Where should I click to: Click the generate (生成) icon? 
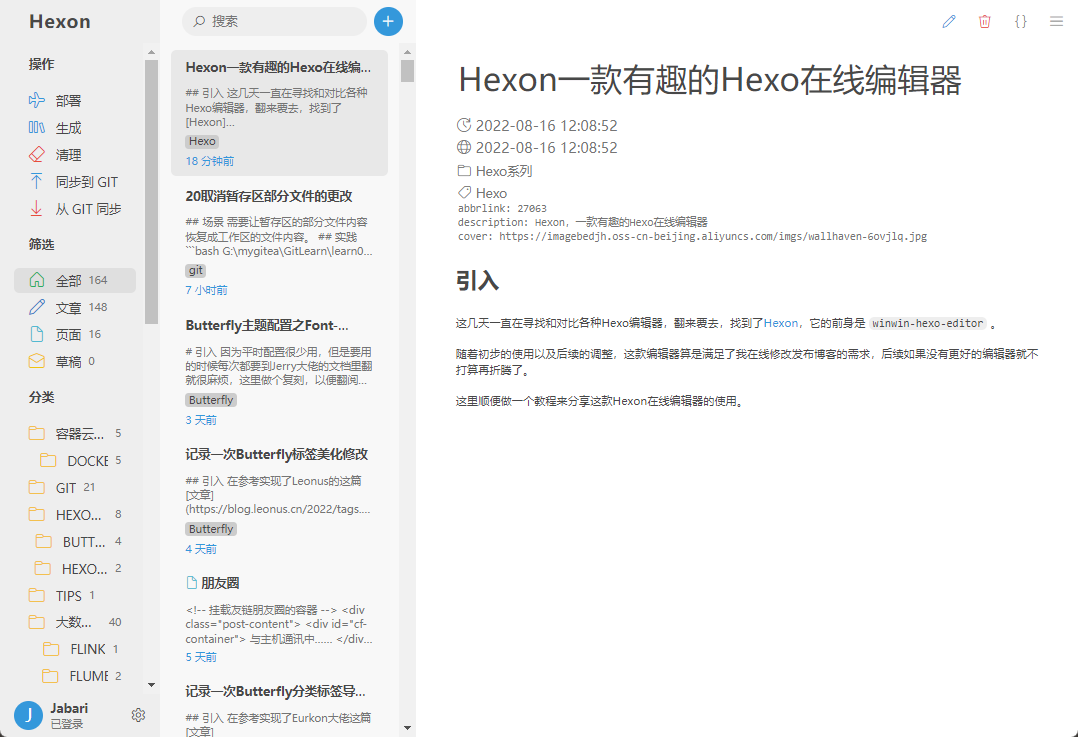(x=36, y=127)
